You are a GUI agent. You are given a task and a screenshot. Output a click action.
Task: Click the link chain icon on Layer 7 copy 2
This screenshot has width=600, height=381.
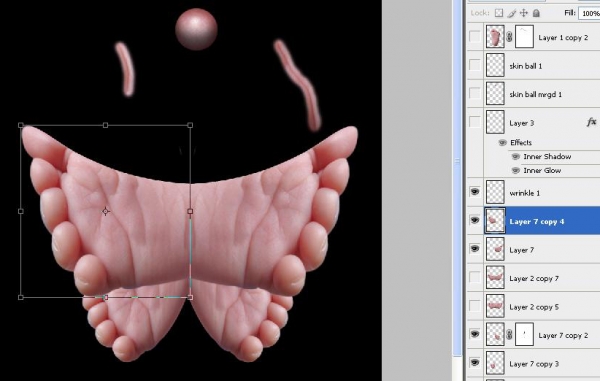509,335
